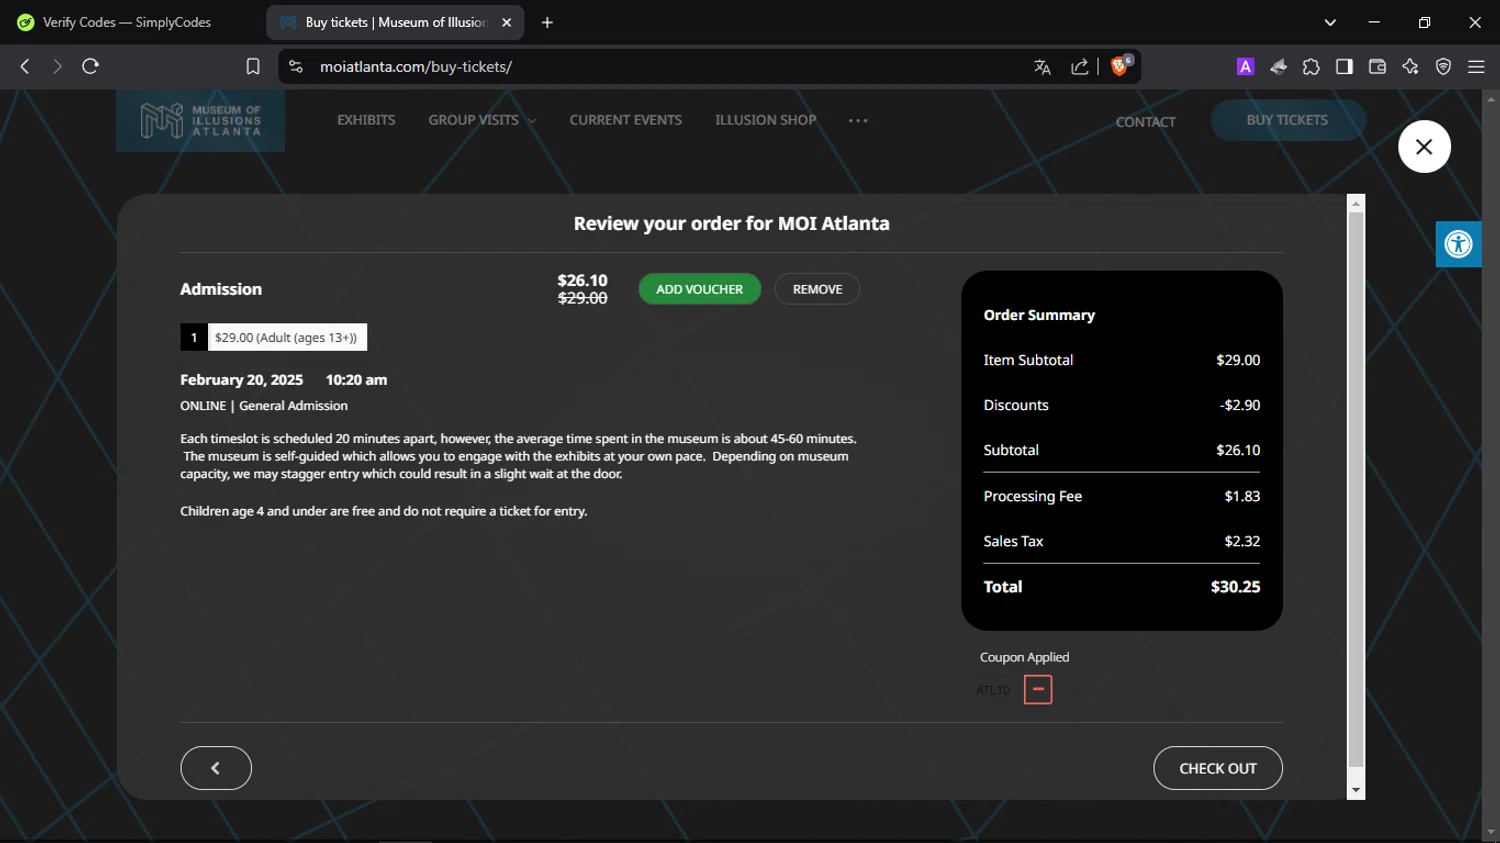The image size is (1500, 843).
Task: Click the Museum of Illusions Atlanta logo
Action: click(200, 121)
